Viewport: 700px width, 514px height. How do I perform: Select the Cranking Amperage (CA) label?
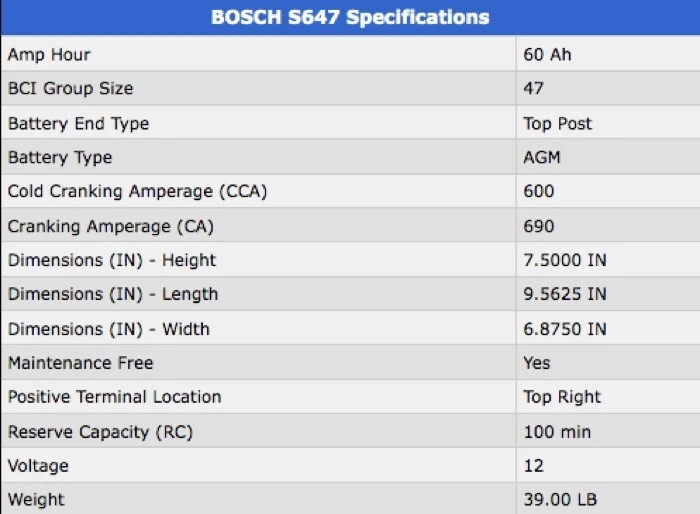pos(110,226)
